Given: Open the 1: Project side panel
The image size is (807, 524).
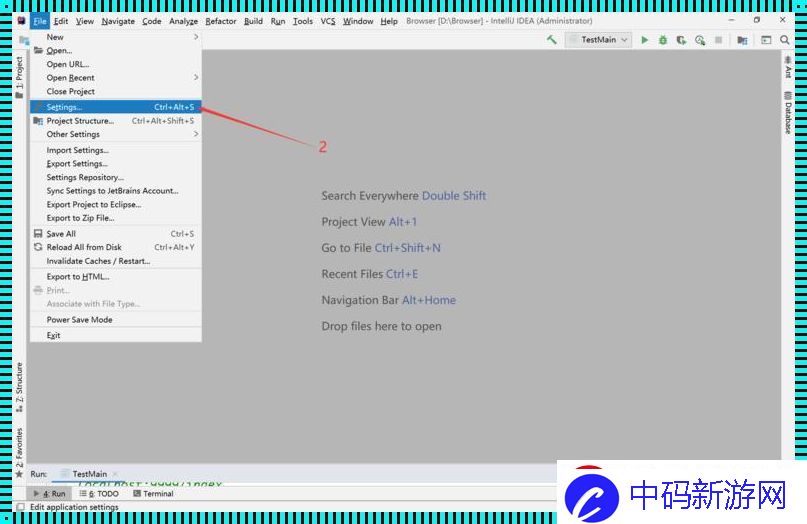Looking at the screenshot, I should click(x=19, y=77).
